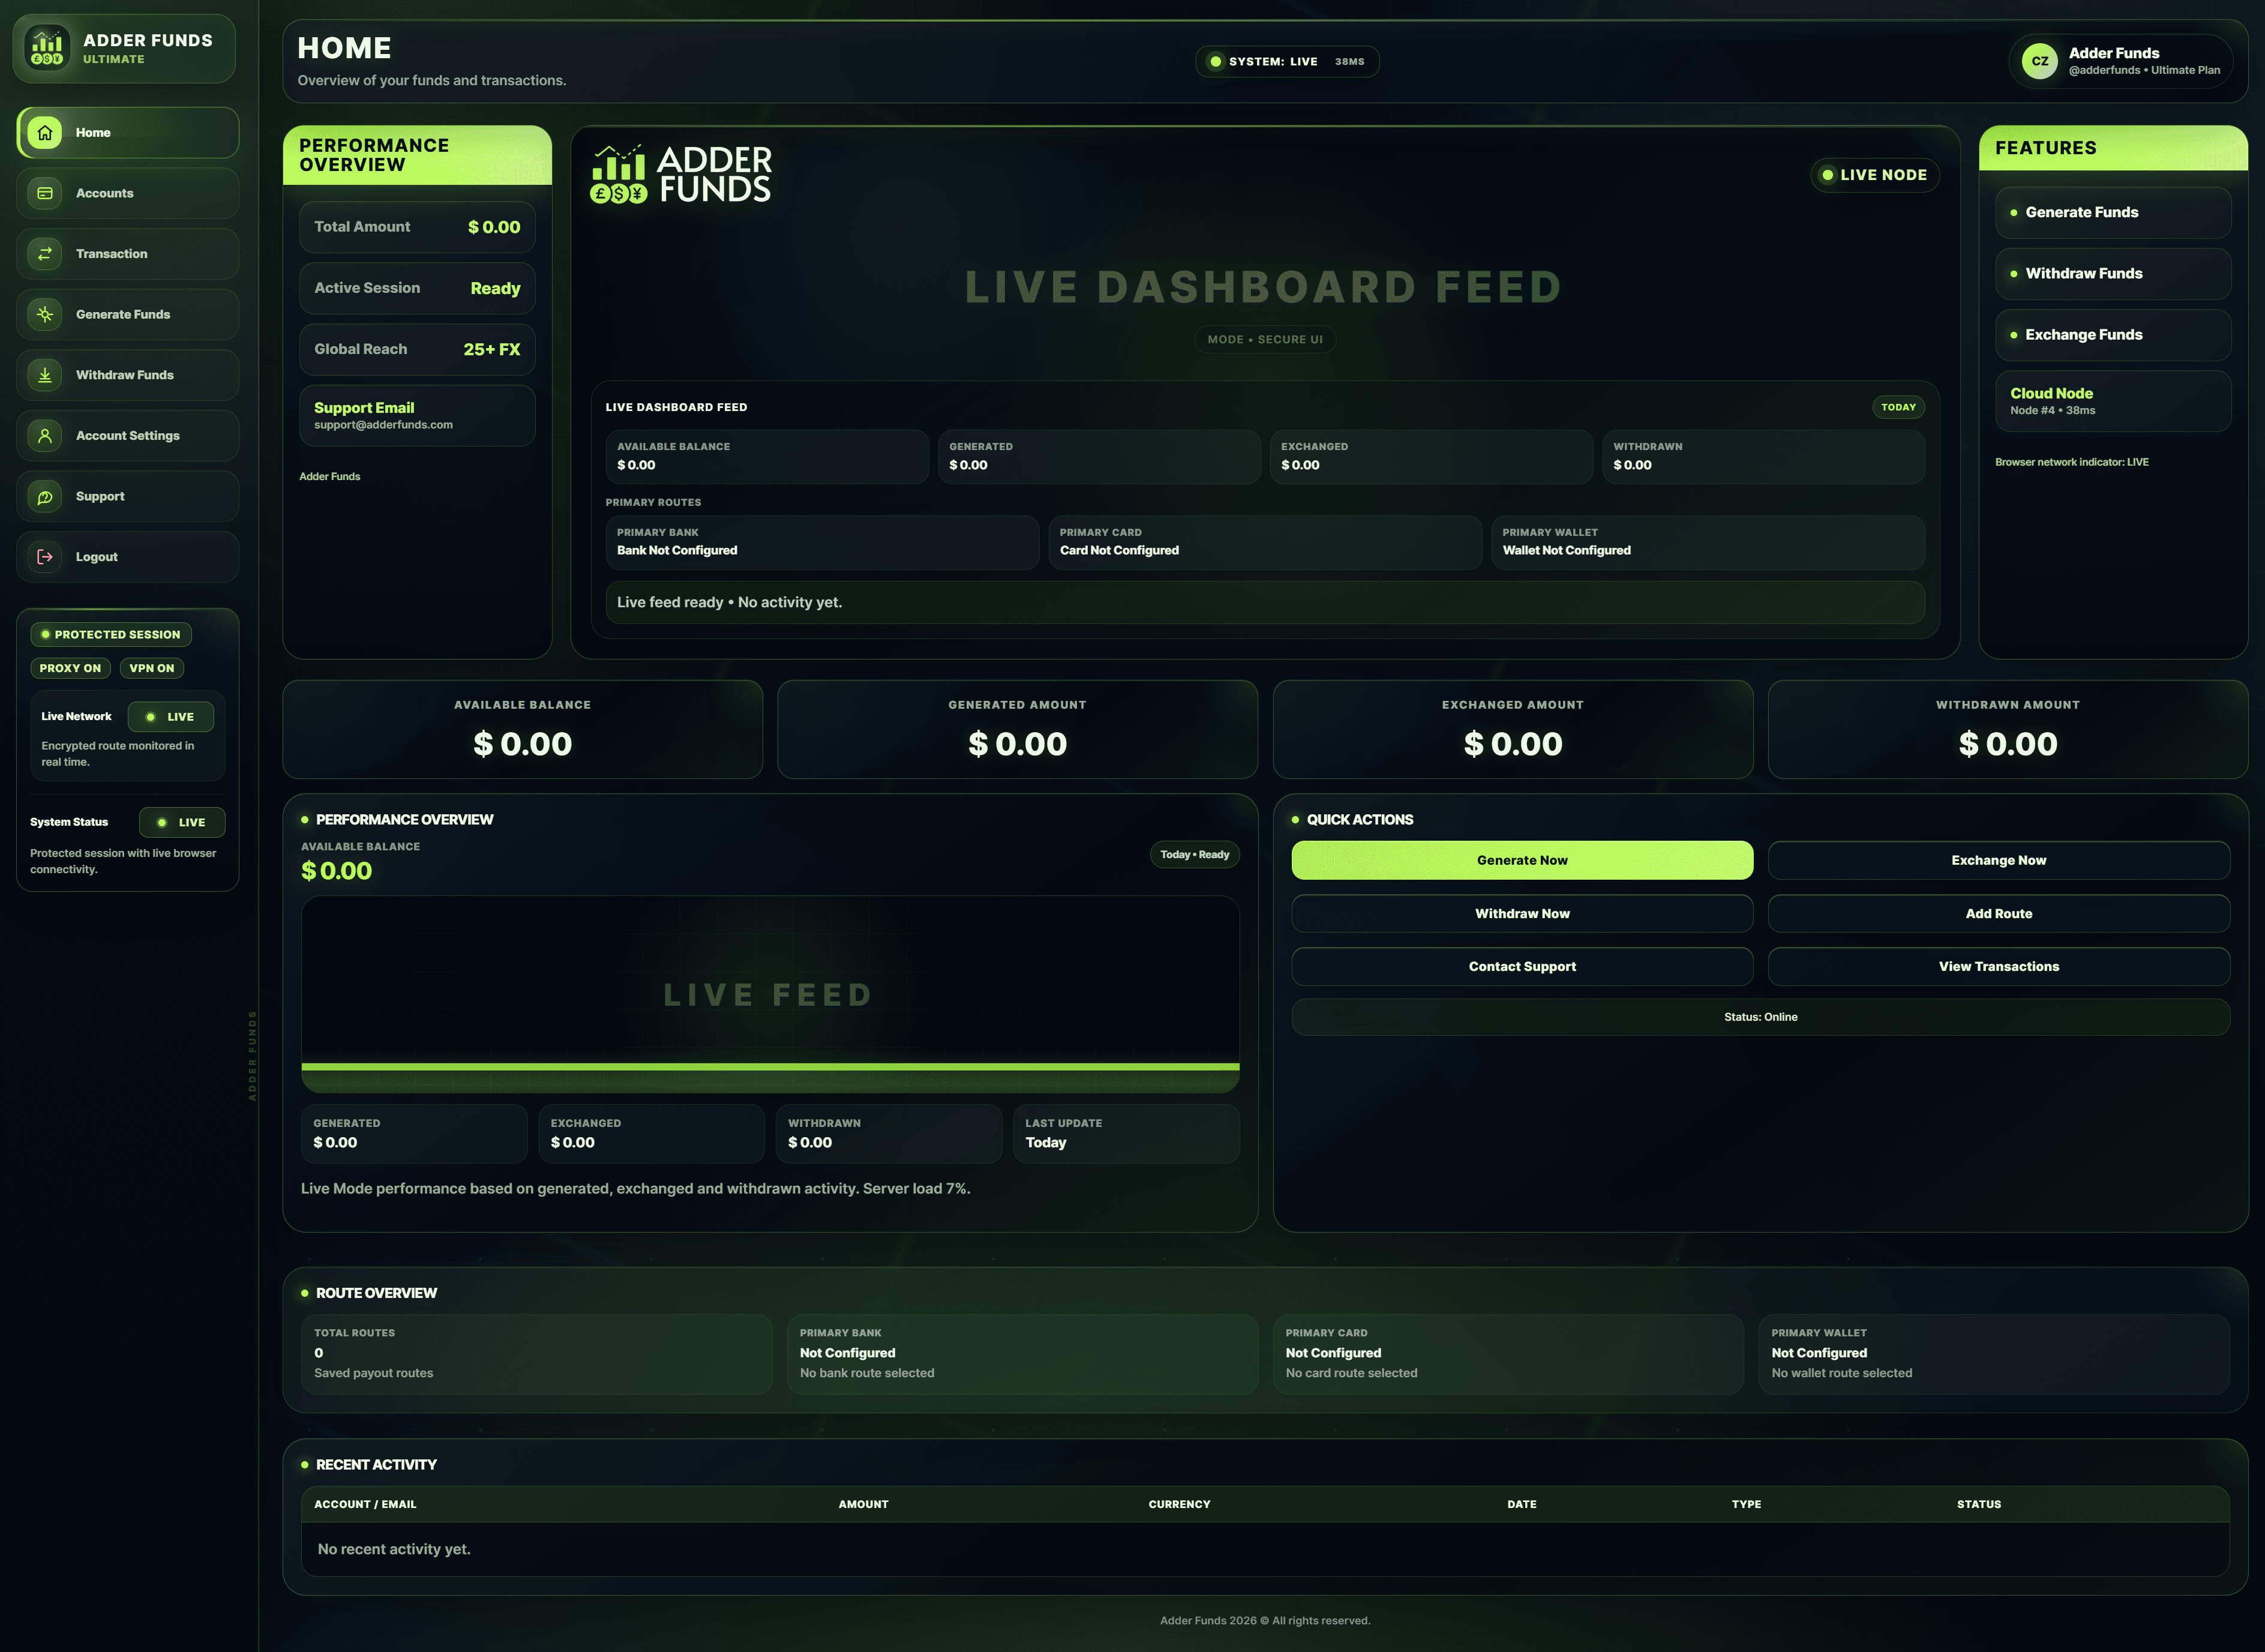Click the Last Update Today tile
Viewport: 2265px width, 1652px height.
[x=1126, y=1133]
